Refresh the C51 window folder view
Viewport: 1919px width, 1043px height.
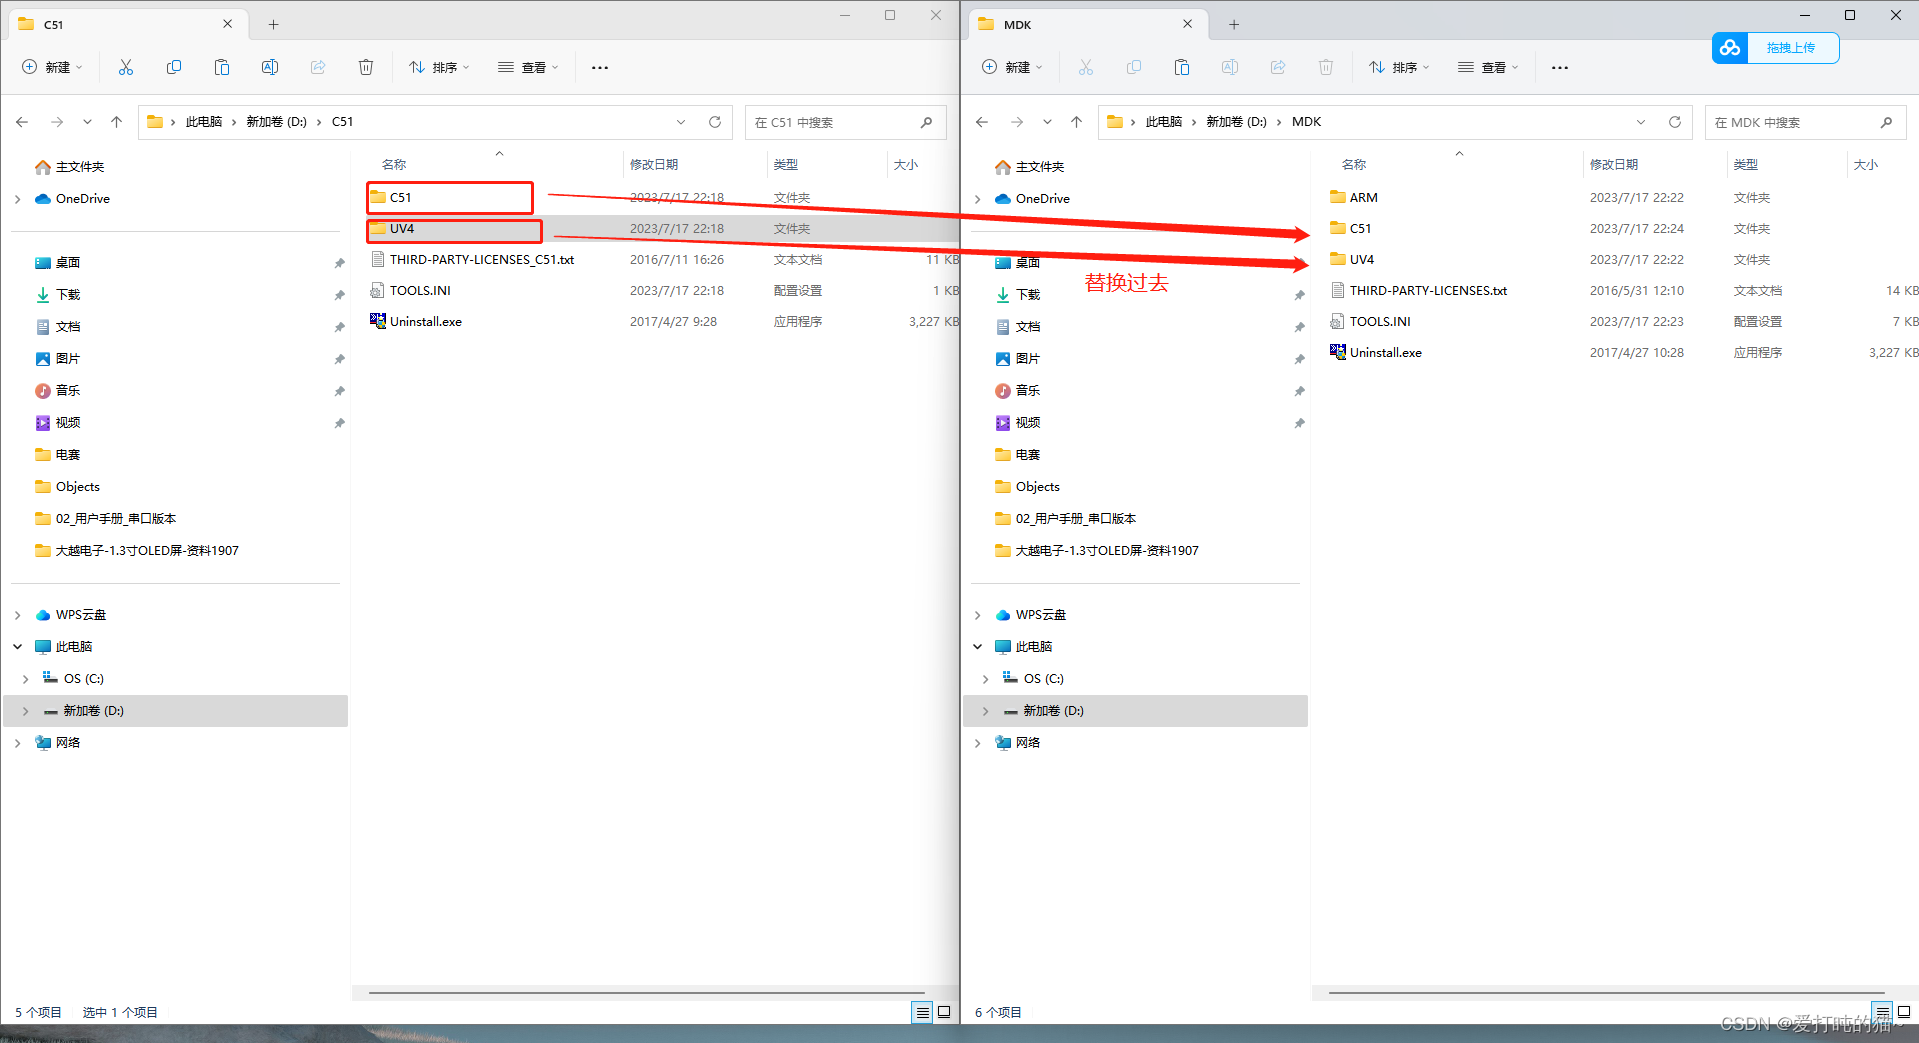coord(715,122)
